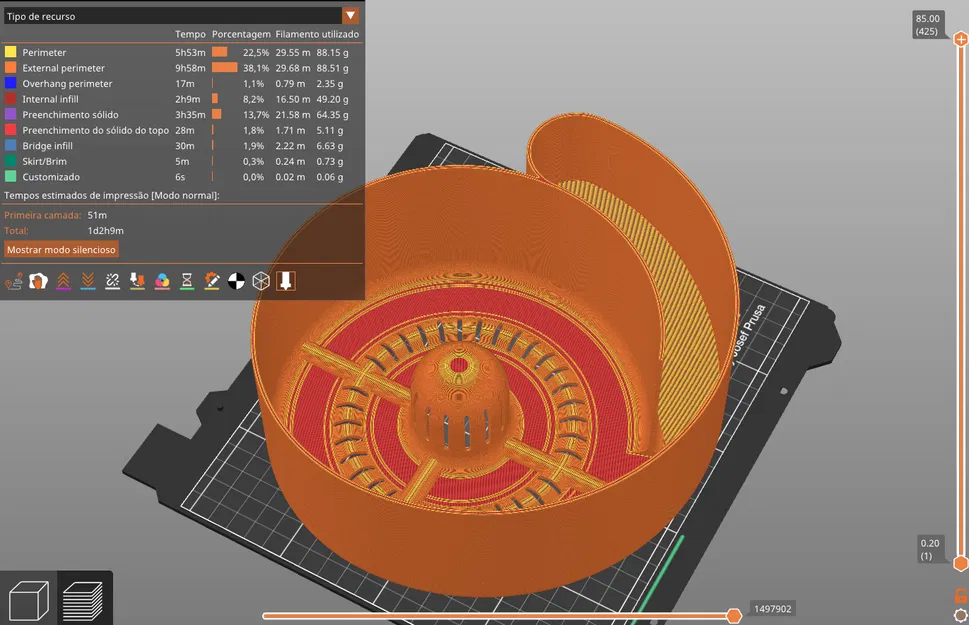Toggle pause prints hourglass marker
Viewport: 969px width, 625px height.
coord(186,281)
